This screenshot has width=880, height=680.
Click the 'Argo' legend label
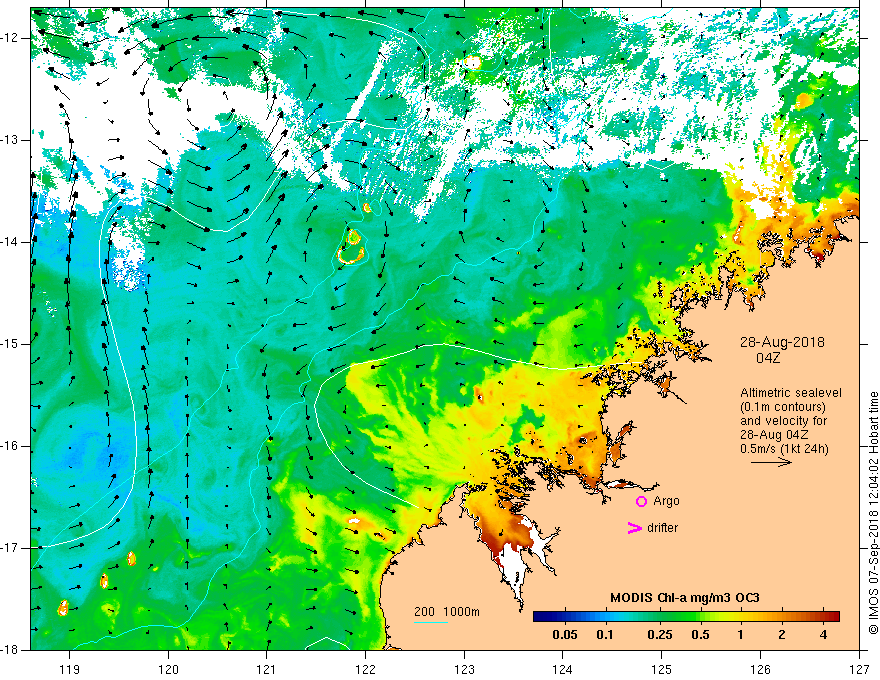point(666,501)
